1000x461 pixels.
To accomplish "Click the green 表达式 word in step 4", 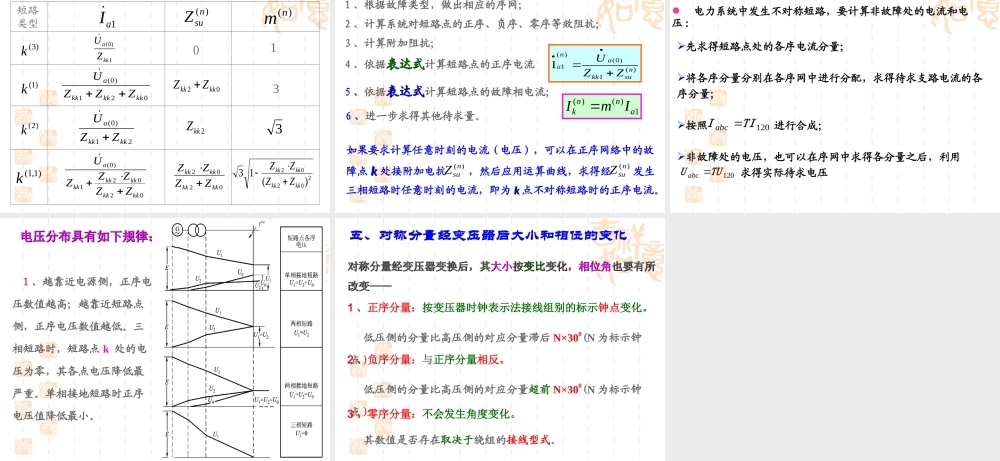I will (406, 64).
